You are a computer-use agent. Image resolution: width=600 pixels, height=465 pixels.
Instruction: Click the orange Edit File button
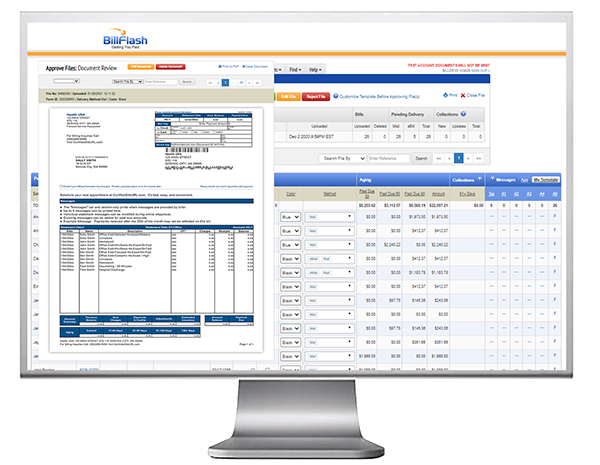289,96
